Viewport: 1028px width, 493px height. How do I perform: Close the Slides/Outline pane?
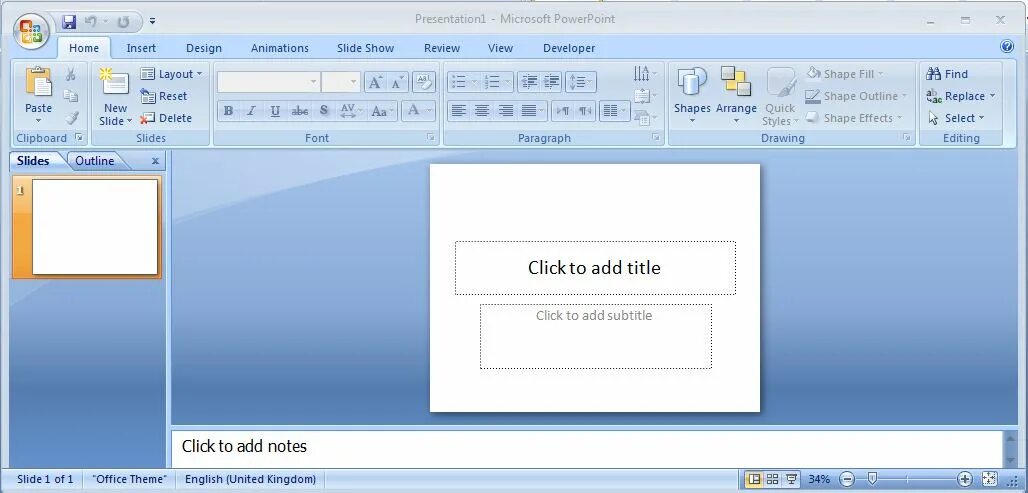pyautogui.click(x=155, y=161)
